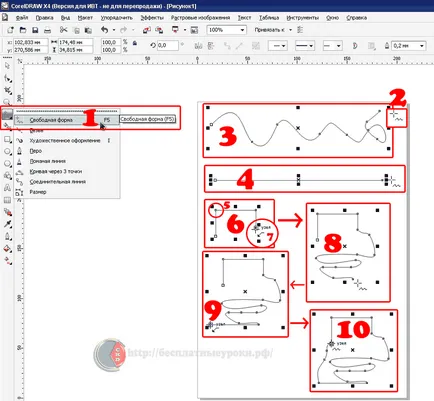Click the object height field 34,815 мм
The width and height of the screenshot is (434, 401).
click(75, 50)
